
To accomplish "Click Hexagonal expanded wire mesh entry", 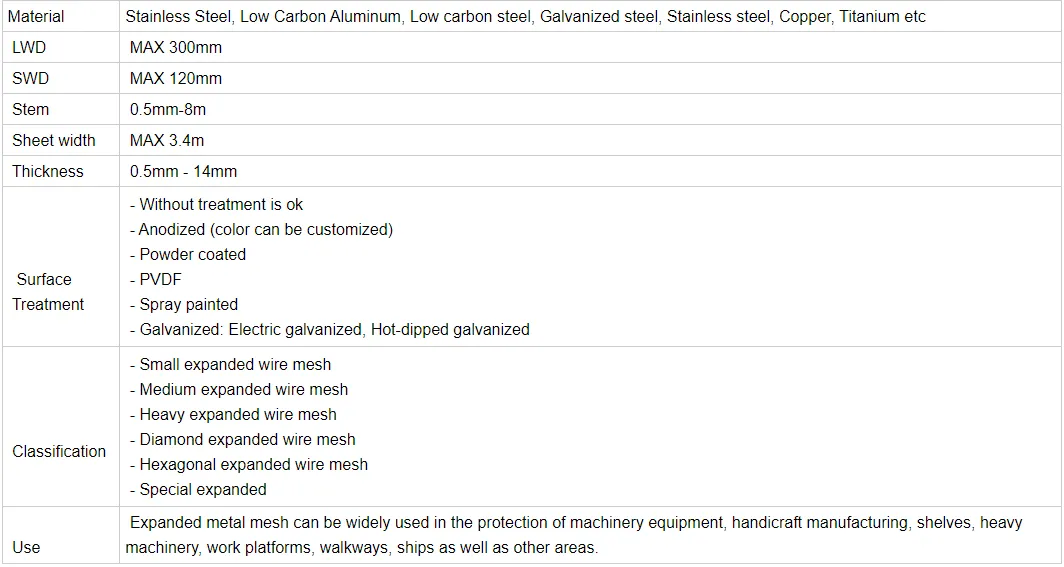I will tap(249, 464).
